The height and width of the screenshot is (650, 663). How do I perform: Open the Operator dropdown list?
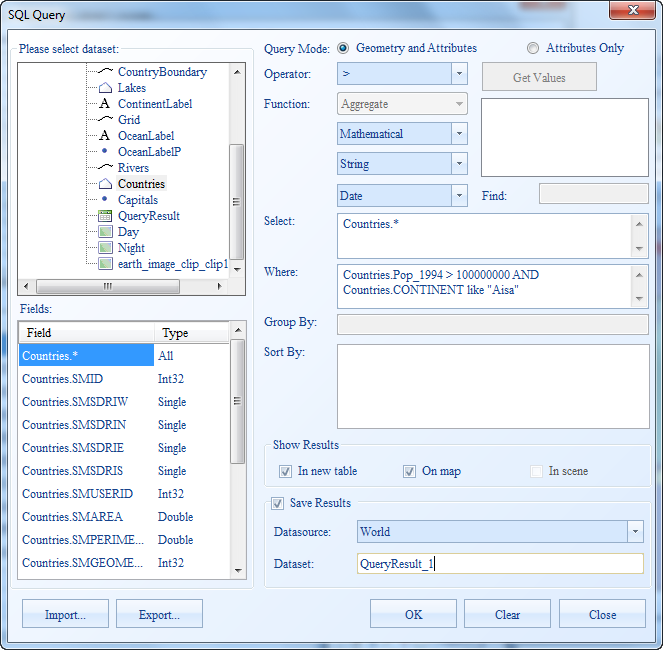tap(458, 74)
